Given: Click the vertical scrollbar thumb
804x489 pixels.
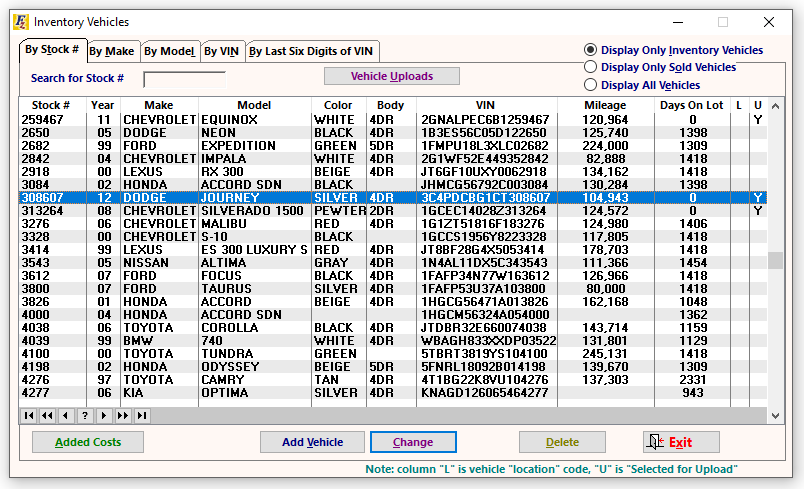Looking at the screenshot, I should pos(775,260).
